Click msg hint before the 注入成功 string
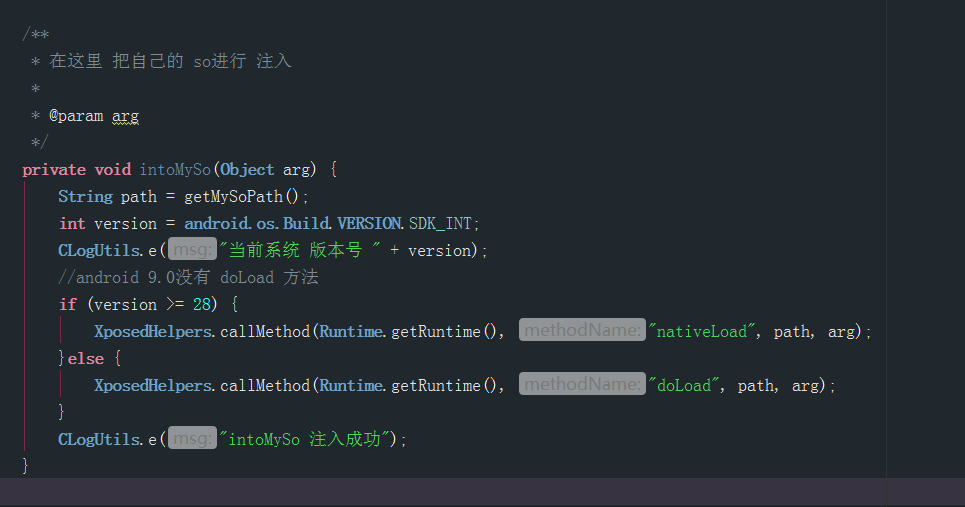The height and width of the screenshot is (507, 965). tap(192, 439)
